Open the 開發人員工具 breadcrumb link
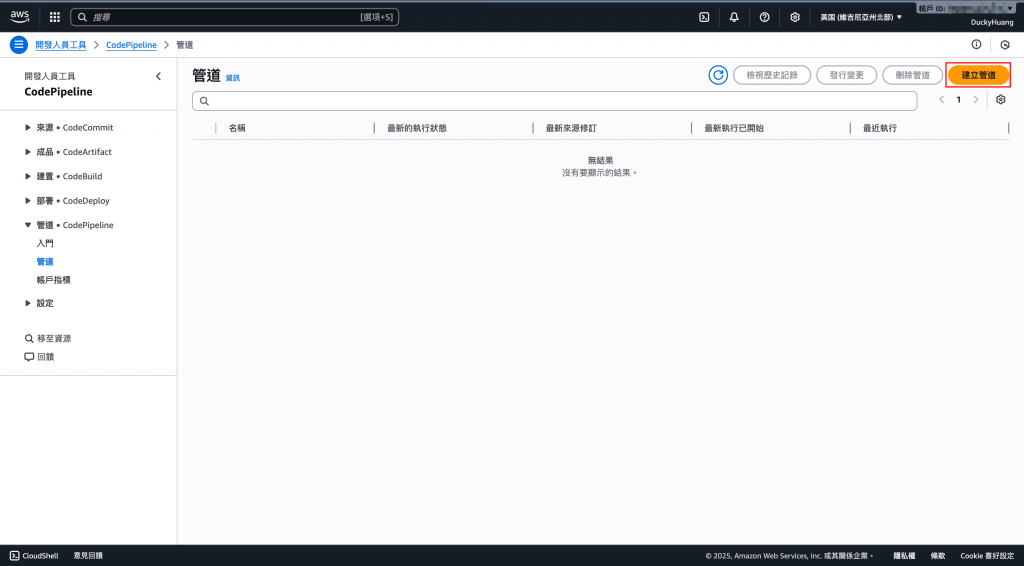The width and height of the screenshot is (1024, 566). tap(61, 45)
